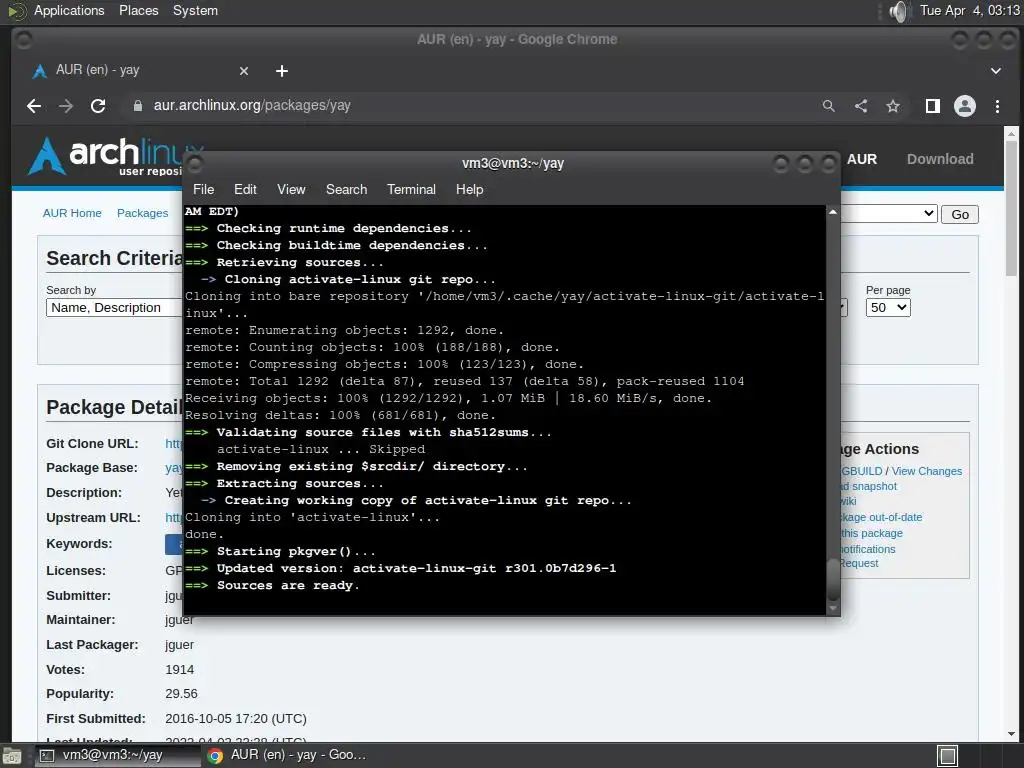Click the 'this package' vote link
1024x768 pixels.
871,534
